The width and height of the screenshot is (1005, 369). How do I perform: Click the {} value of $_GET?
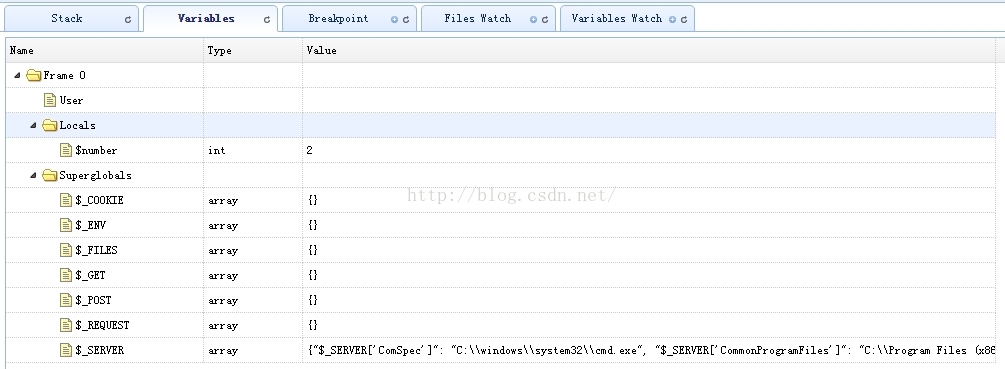click(x=313, y=275)
